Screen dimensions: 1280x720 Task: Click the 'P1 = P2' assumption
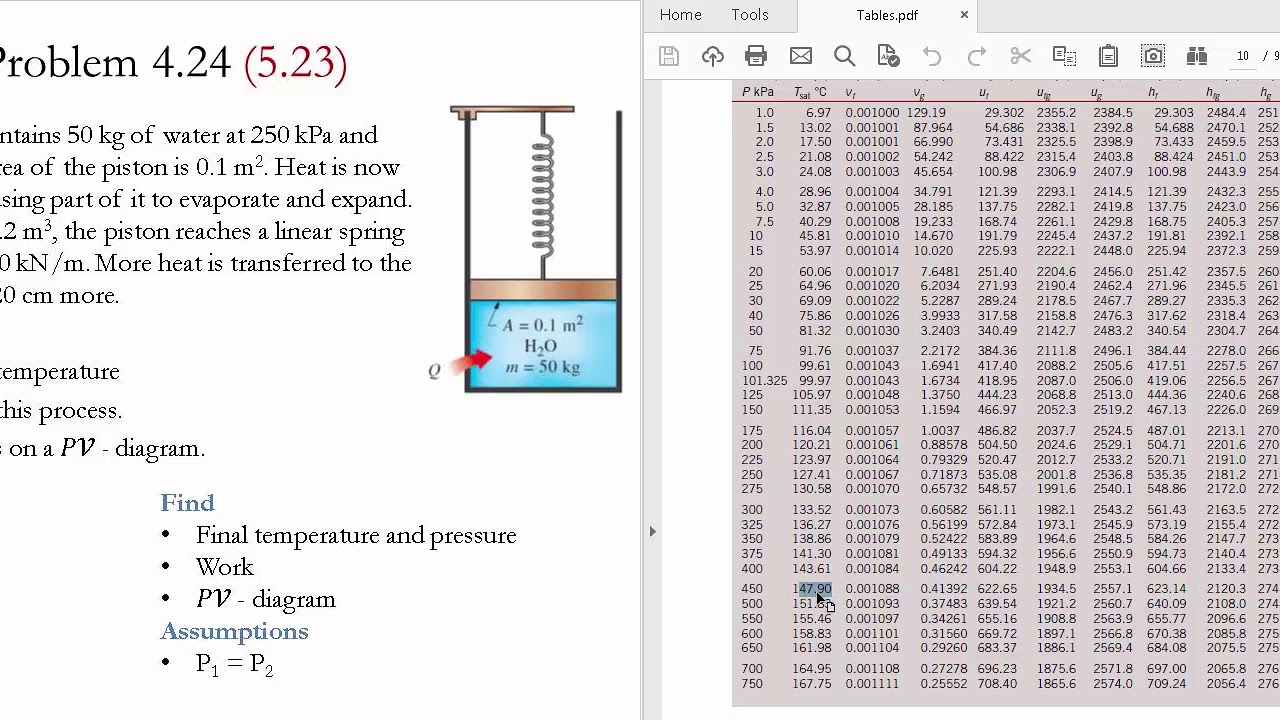tap(235, 665)
